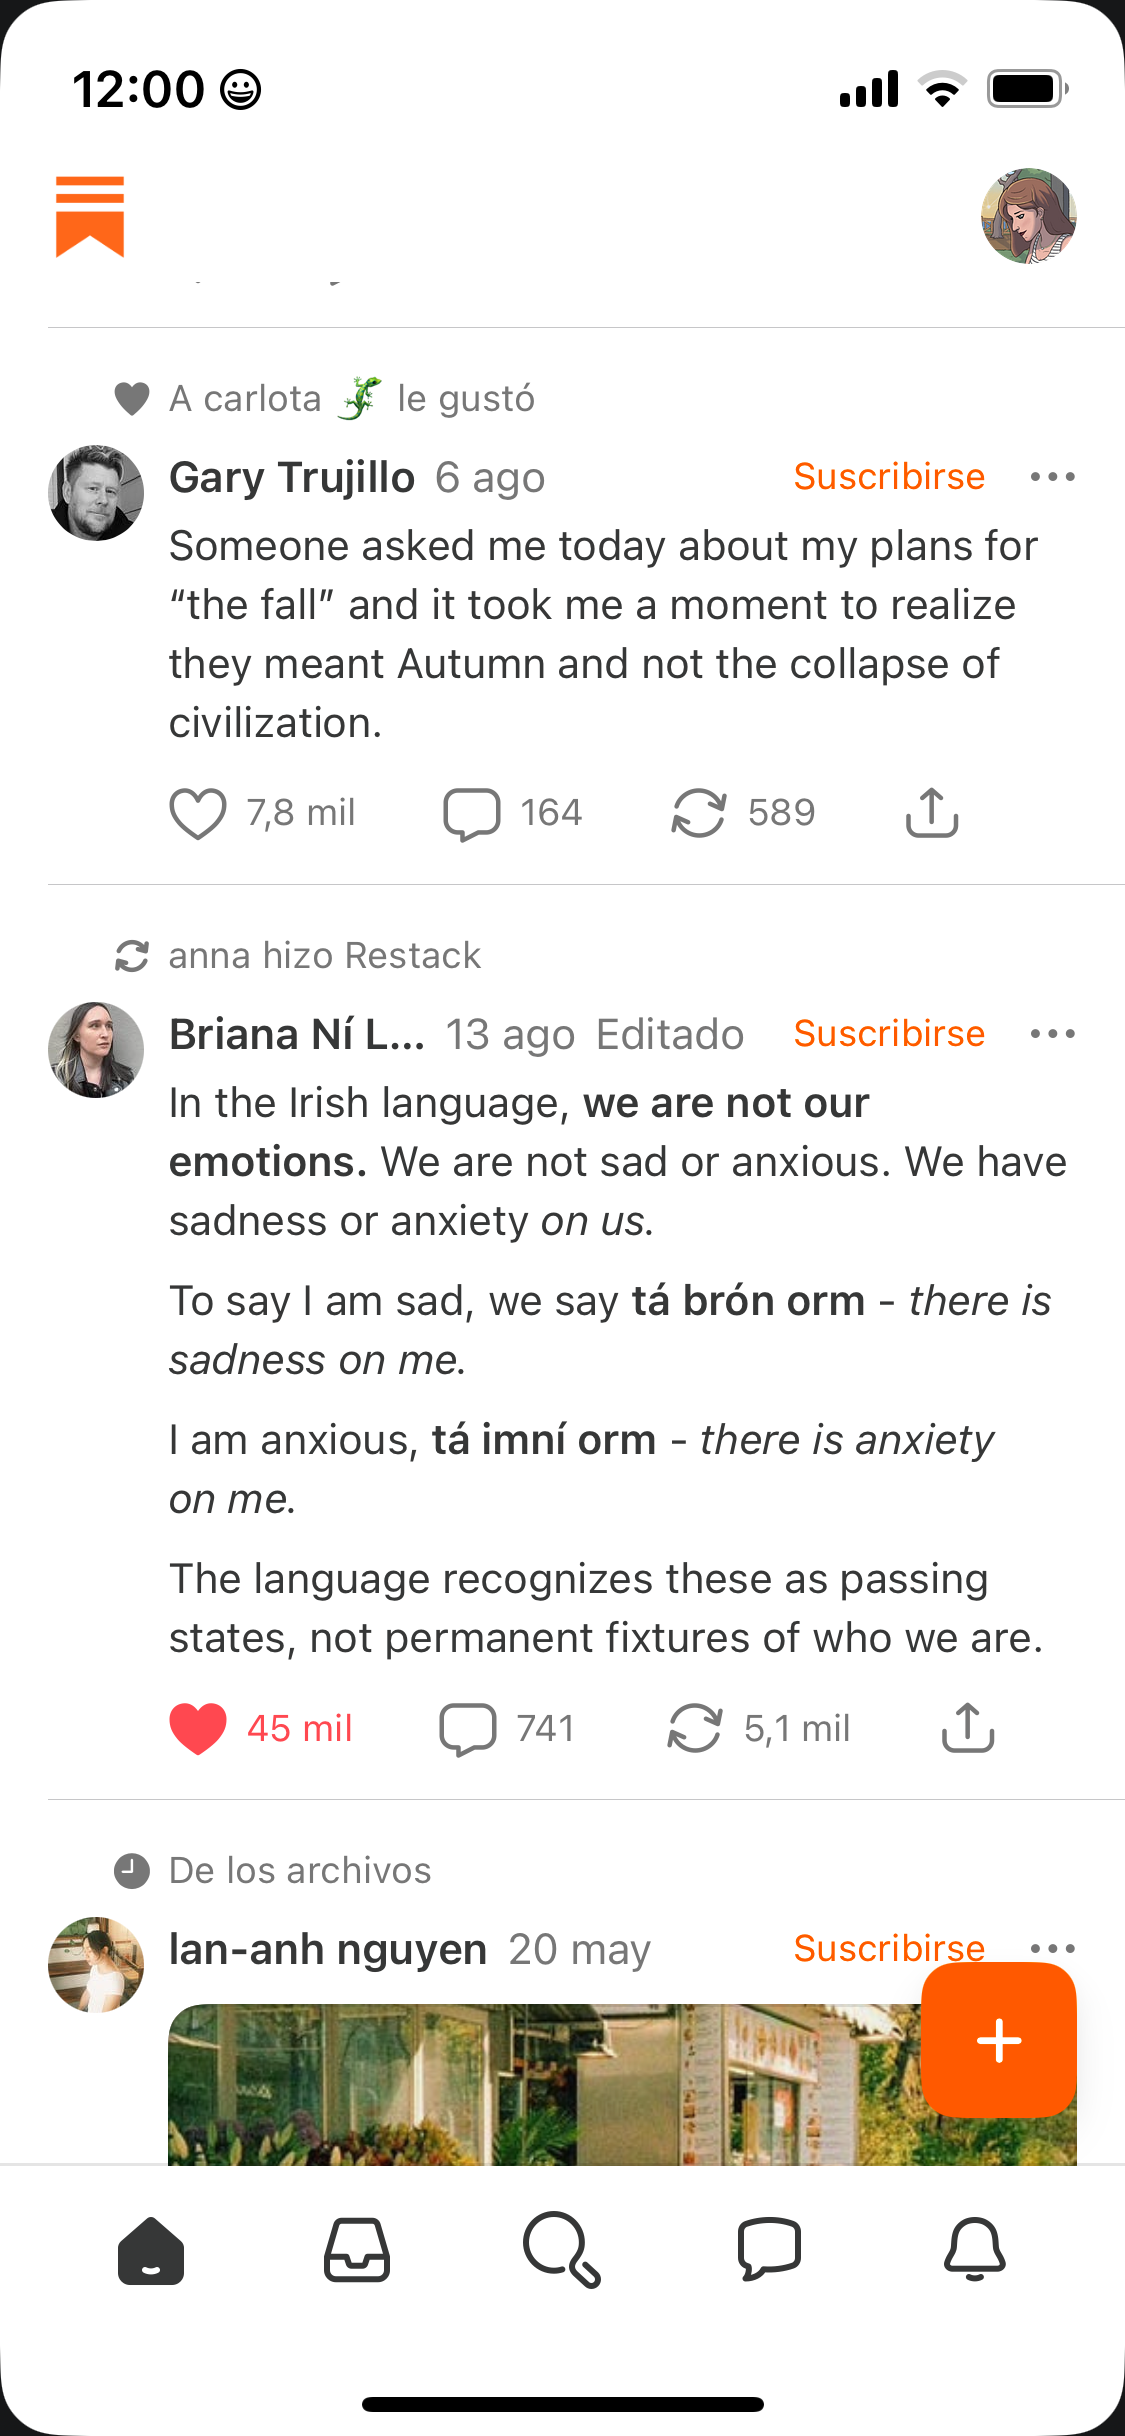Open comments on Briana's Irish language note

468,1728
